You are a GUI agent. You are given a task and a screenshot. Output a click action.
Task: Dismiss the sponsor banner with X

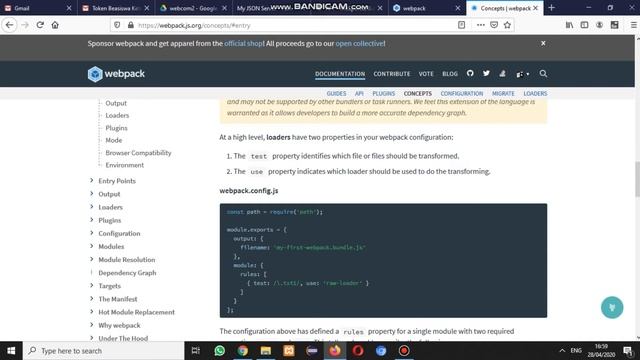point(543,43)
